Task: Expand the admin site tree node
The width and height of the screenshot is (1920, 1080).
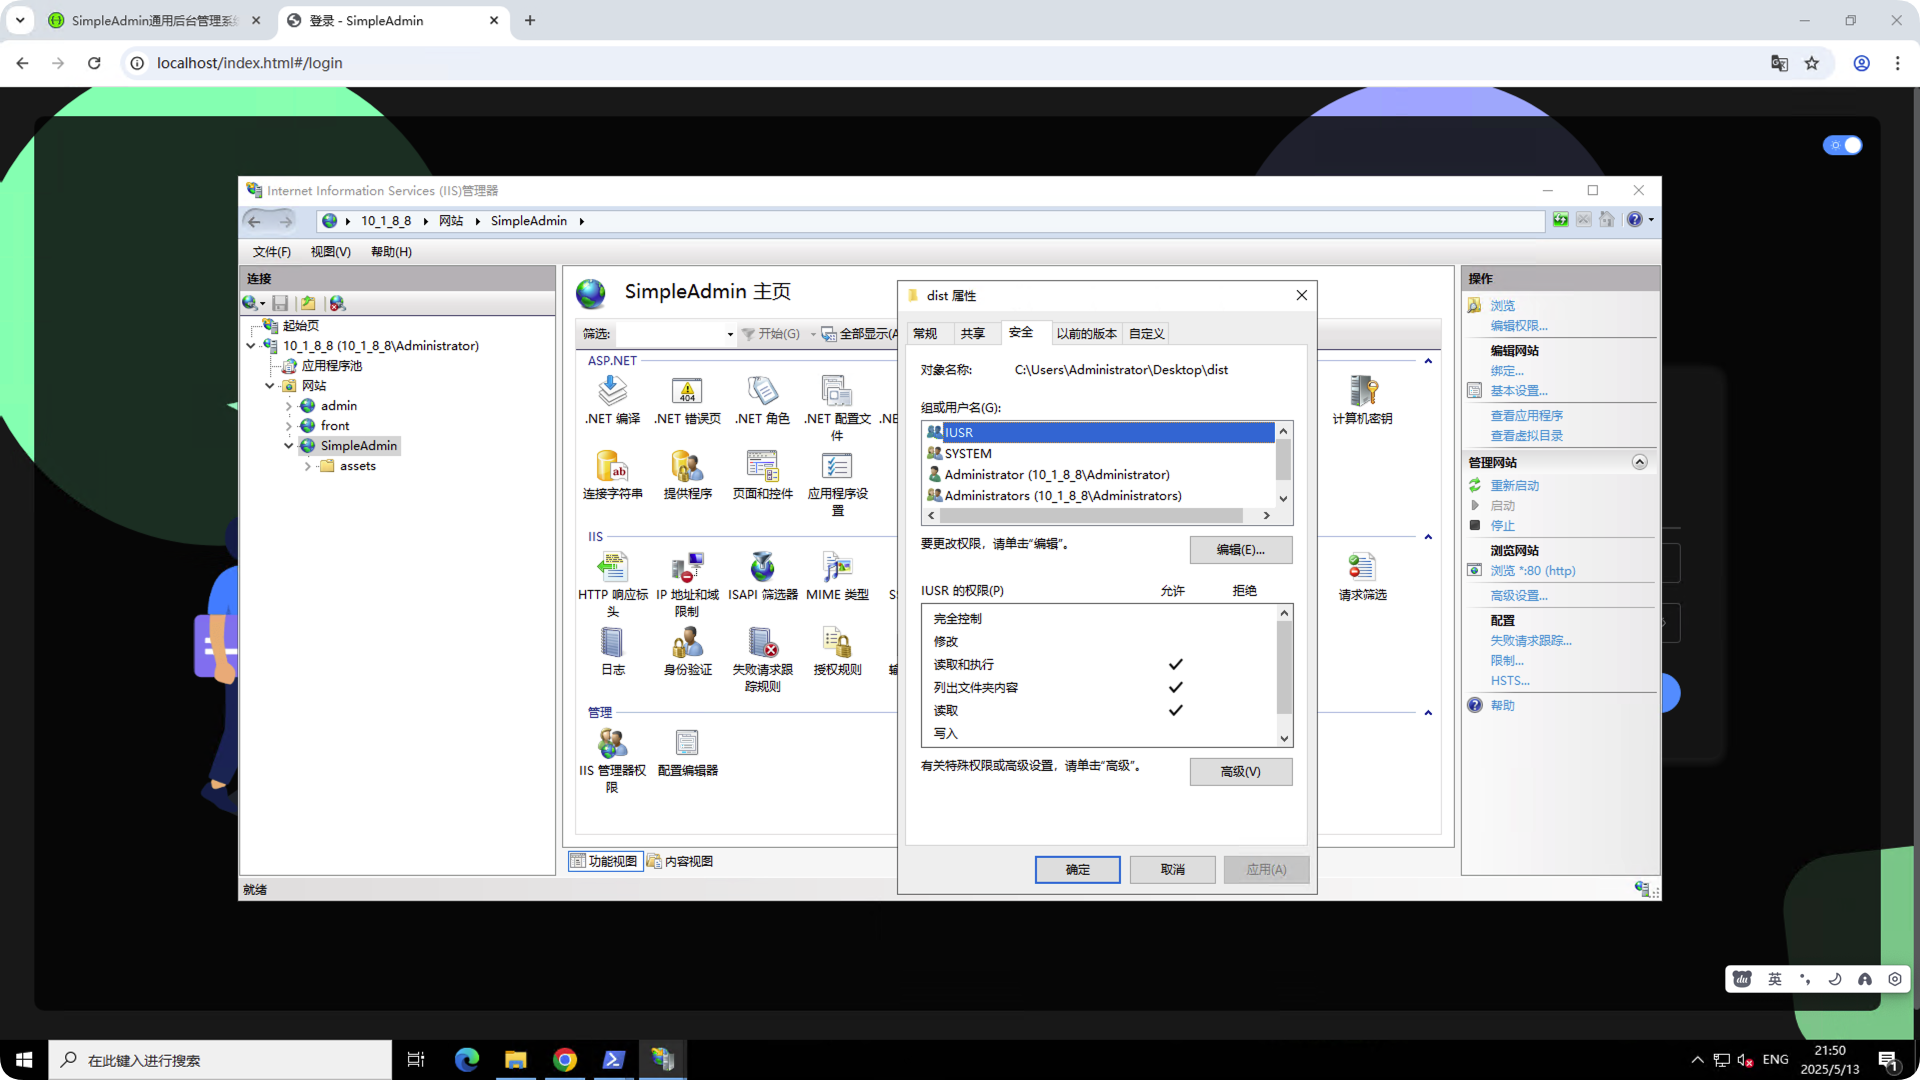Action: pos(288,406)
